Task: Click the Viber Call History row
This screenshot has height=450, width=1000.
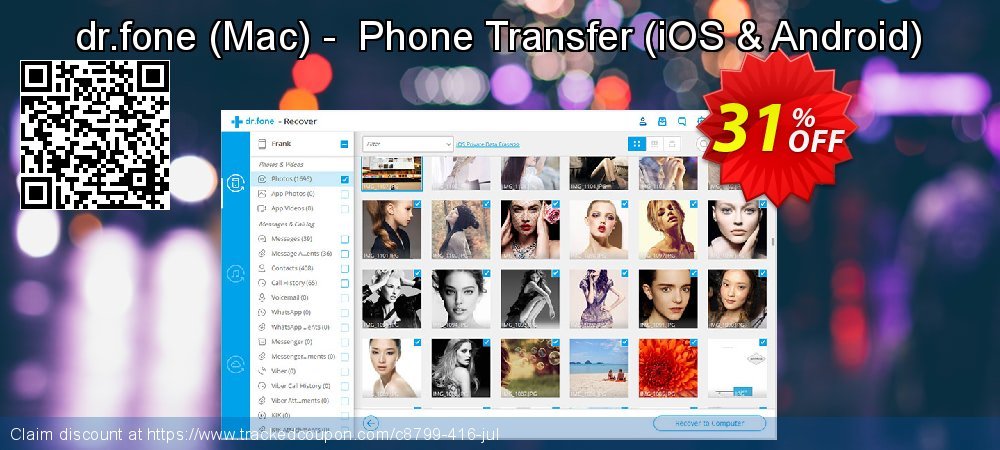Action: (x=302, y=386)
